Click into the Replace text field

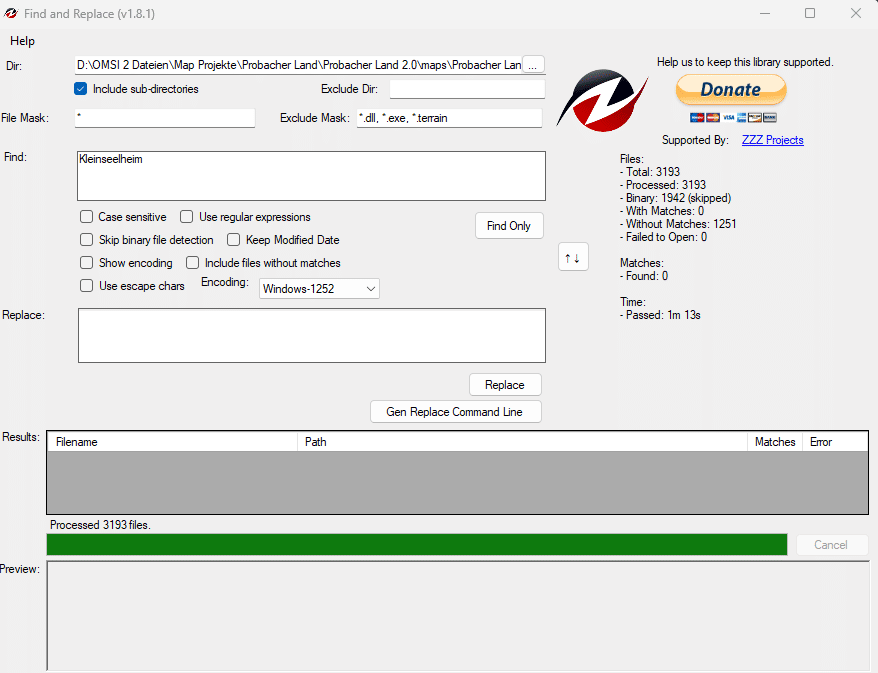311,335
